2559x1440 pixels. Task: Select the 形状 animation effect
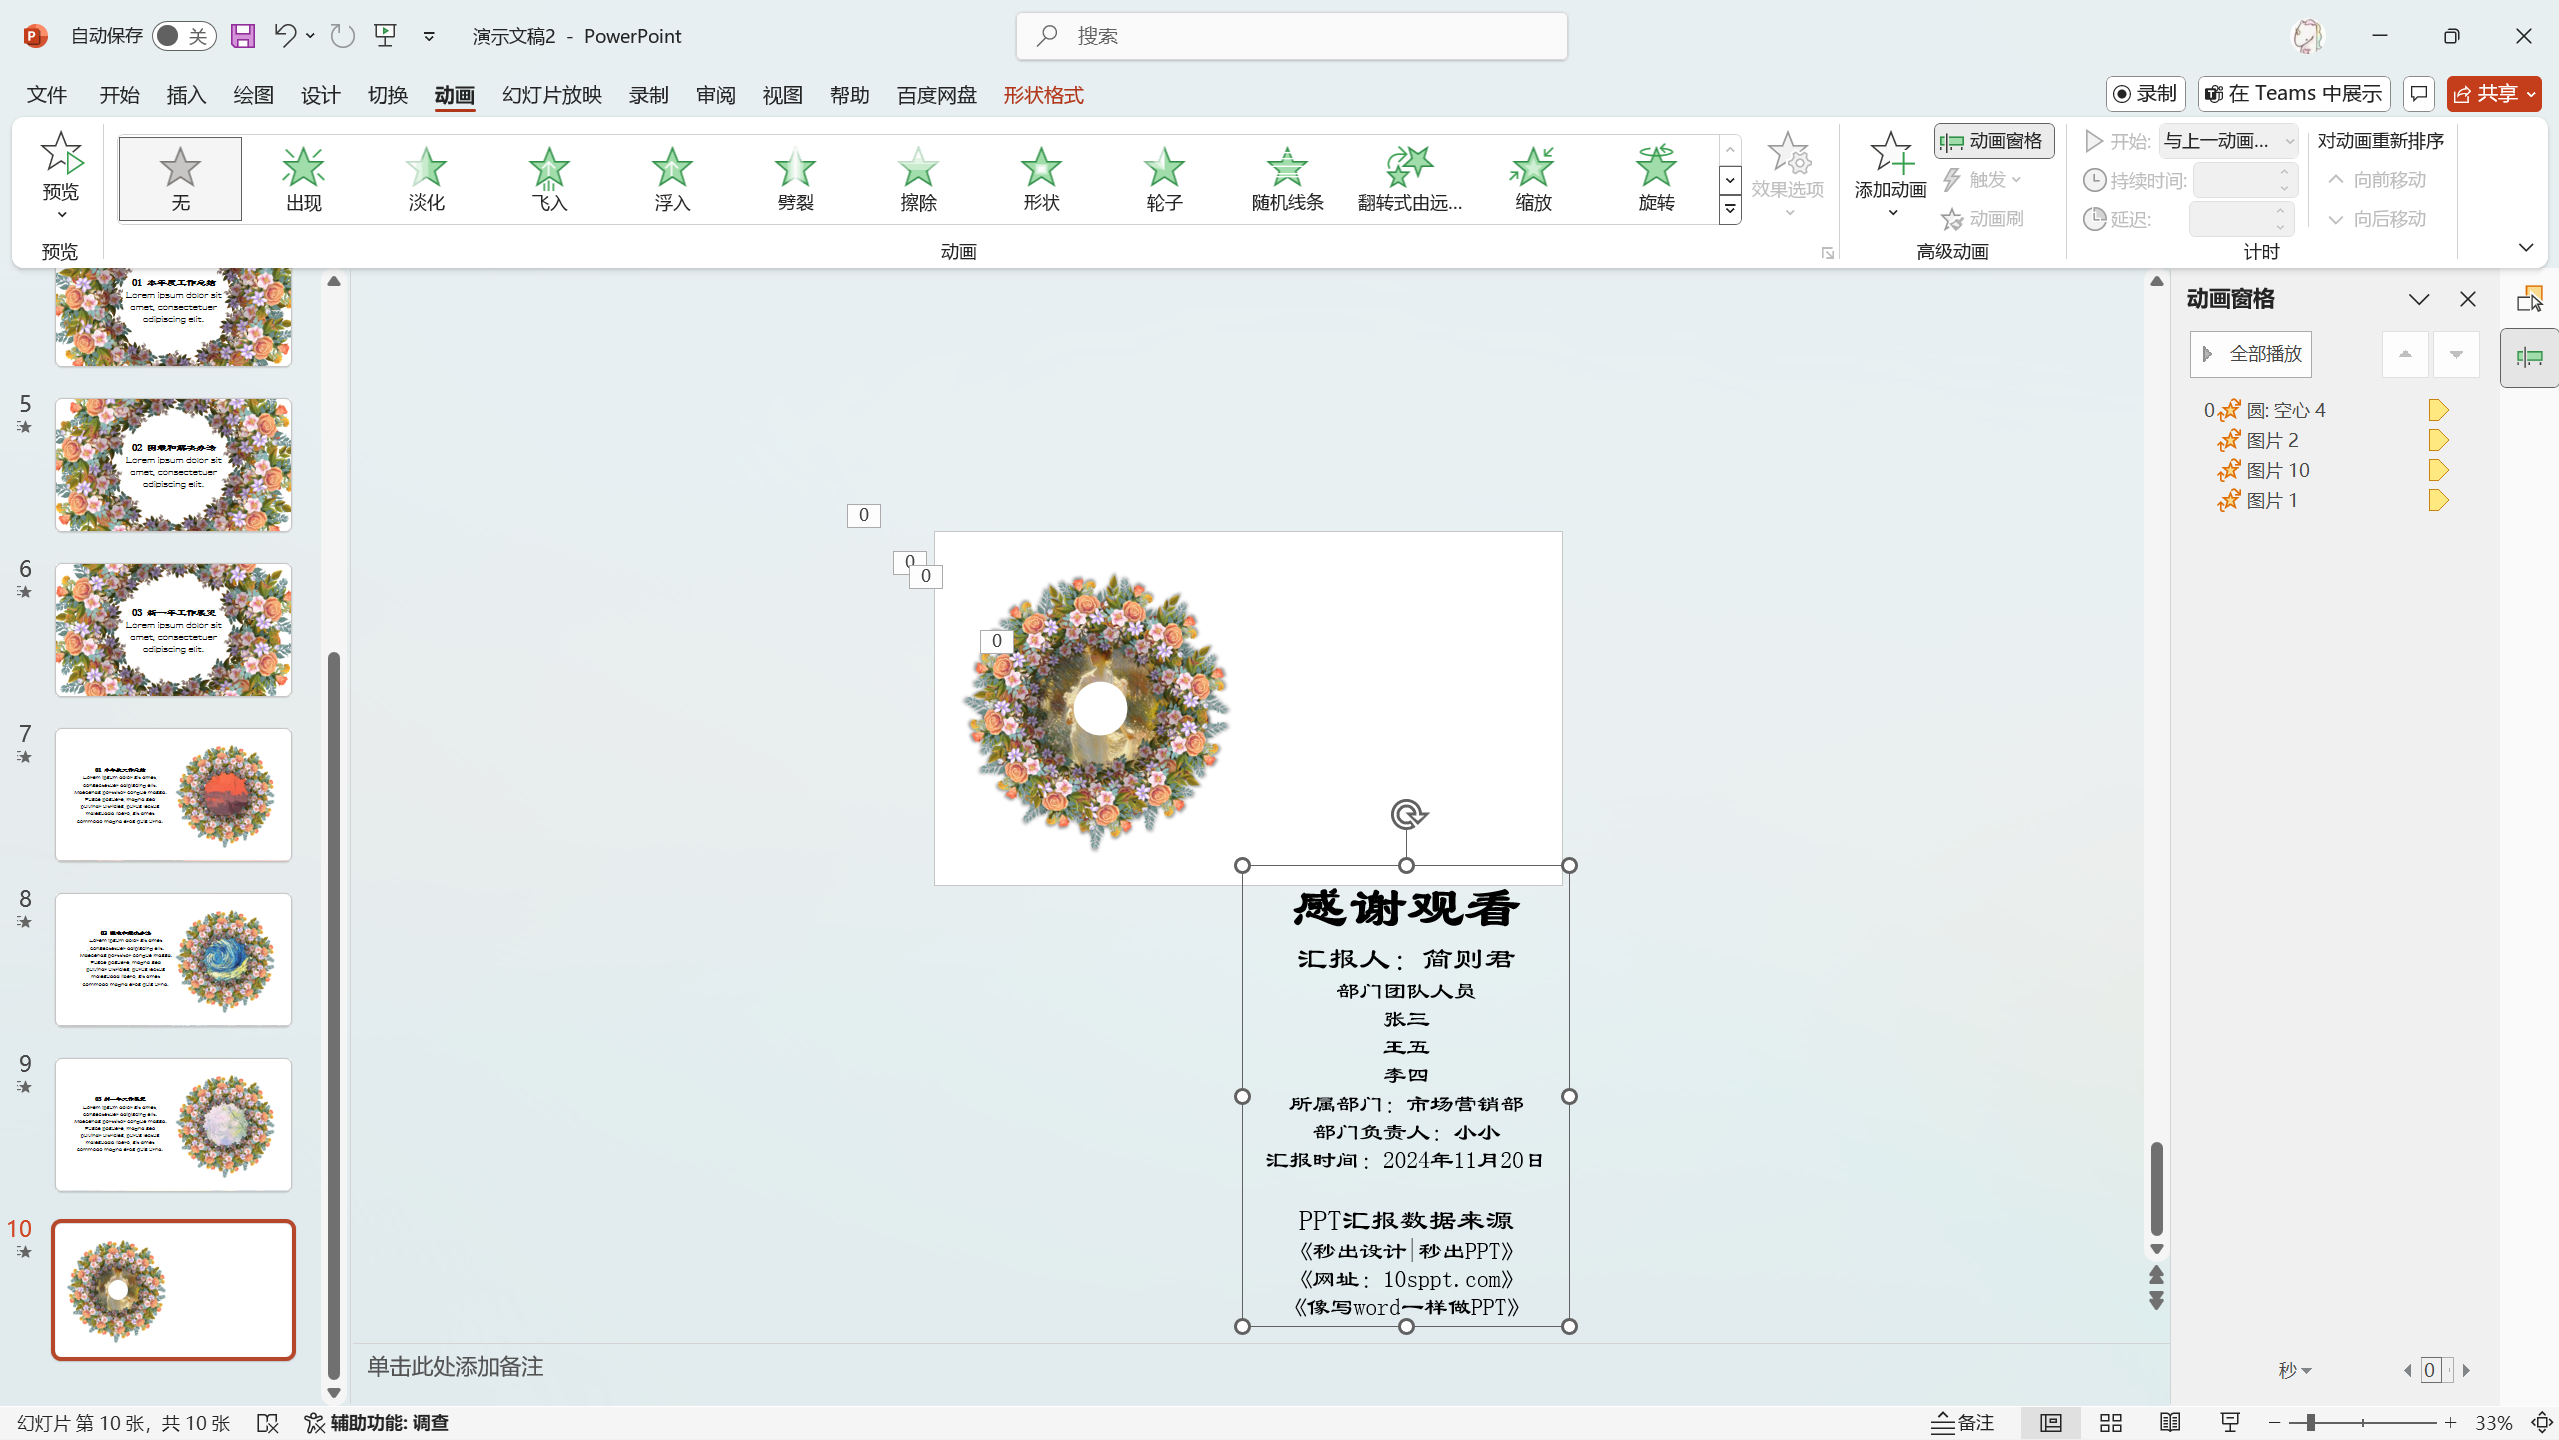pos(1041,179)
